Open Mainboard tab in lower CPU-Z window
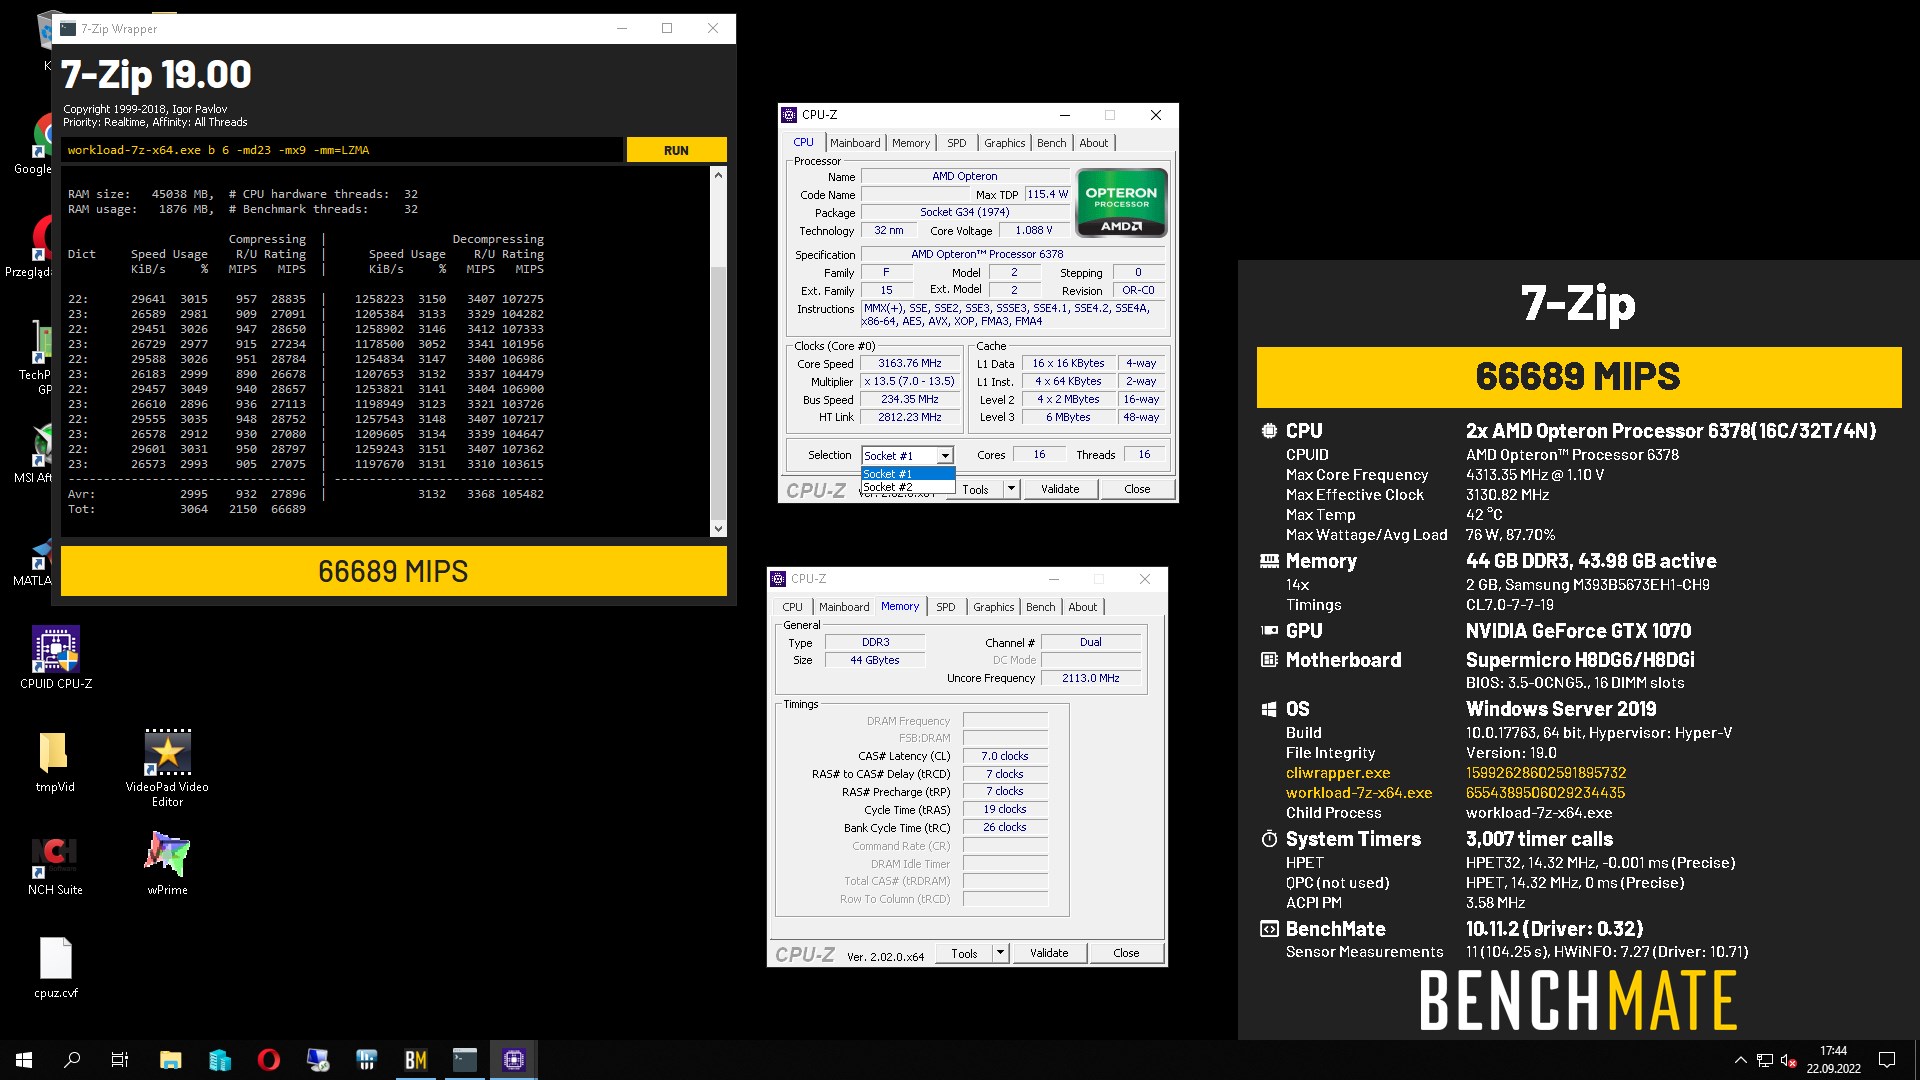1920x1080 pixels. coord(844,607)
